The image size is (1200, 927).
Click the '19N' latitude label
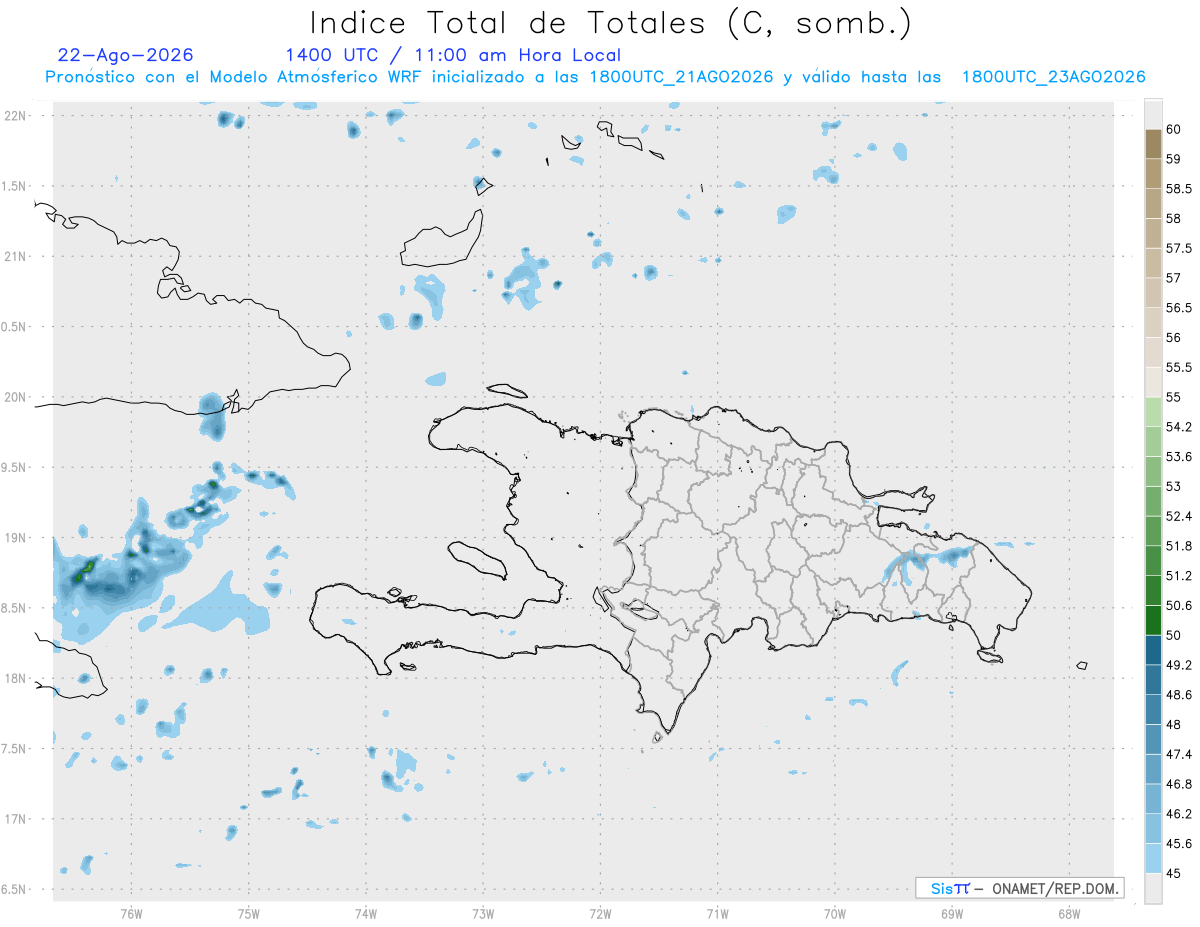point(16,538)
